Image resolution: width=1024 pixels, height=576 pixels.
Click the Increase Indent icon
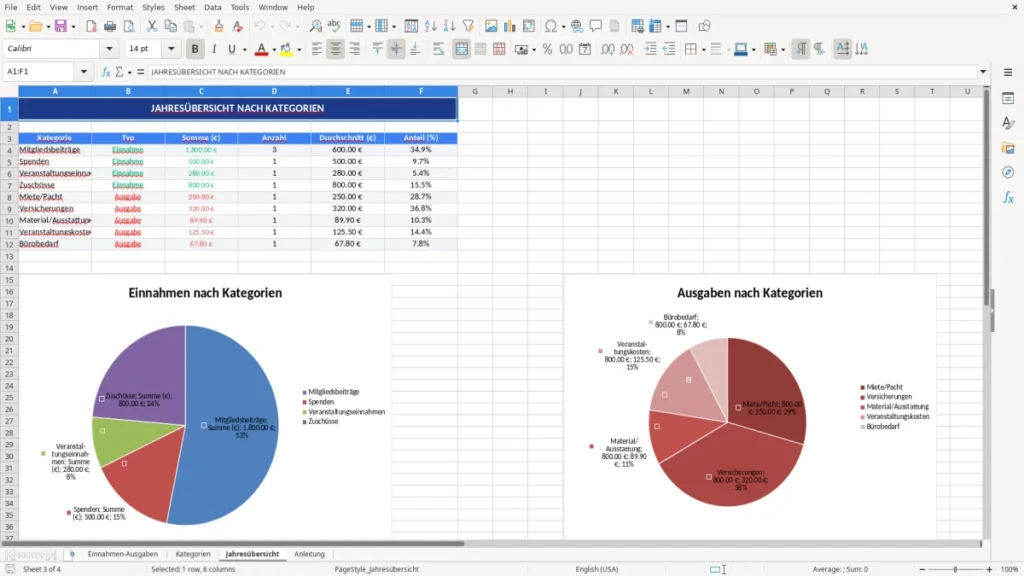coord(650,49)
